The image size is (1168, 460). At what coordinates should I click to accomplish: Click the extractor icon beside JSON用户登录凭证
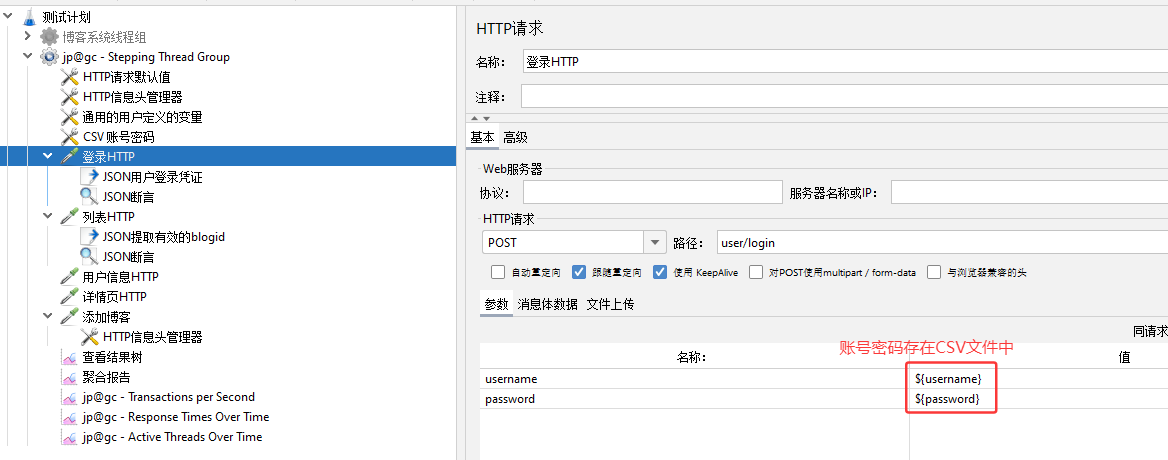(89, 176)
